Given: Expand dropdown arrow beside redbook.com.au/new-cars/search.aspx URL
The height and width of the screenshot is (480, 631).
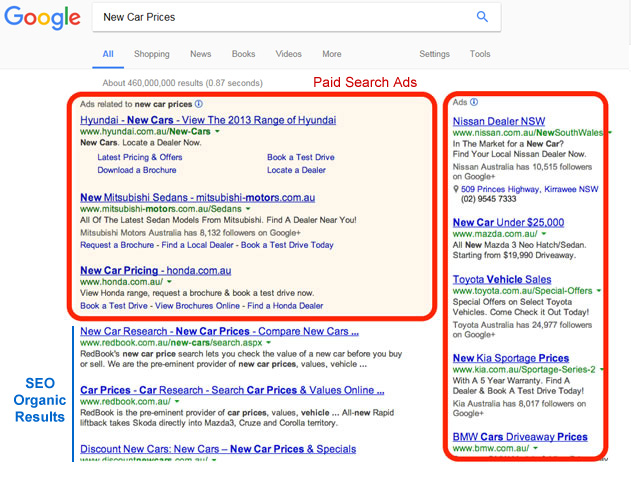Looking at the screenshot, I should tap(268, 343).
